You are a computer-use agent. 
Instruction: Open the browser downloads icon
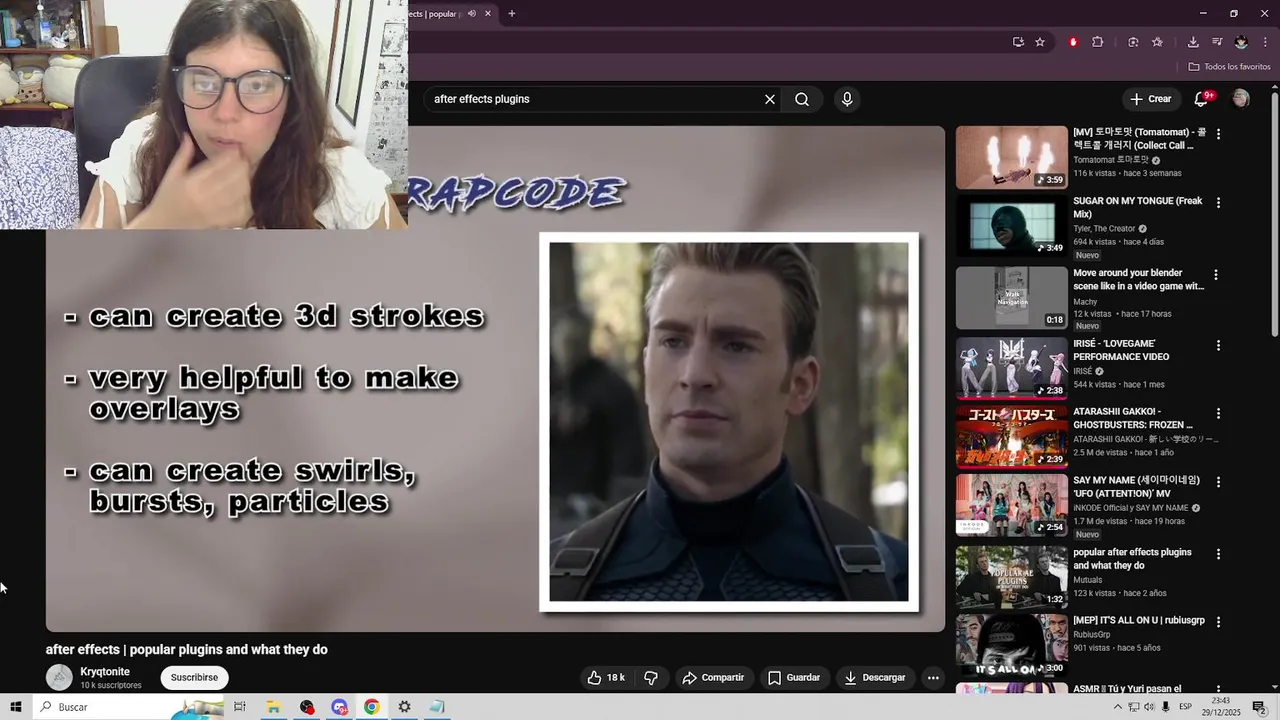point(1193,42)
